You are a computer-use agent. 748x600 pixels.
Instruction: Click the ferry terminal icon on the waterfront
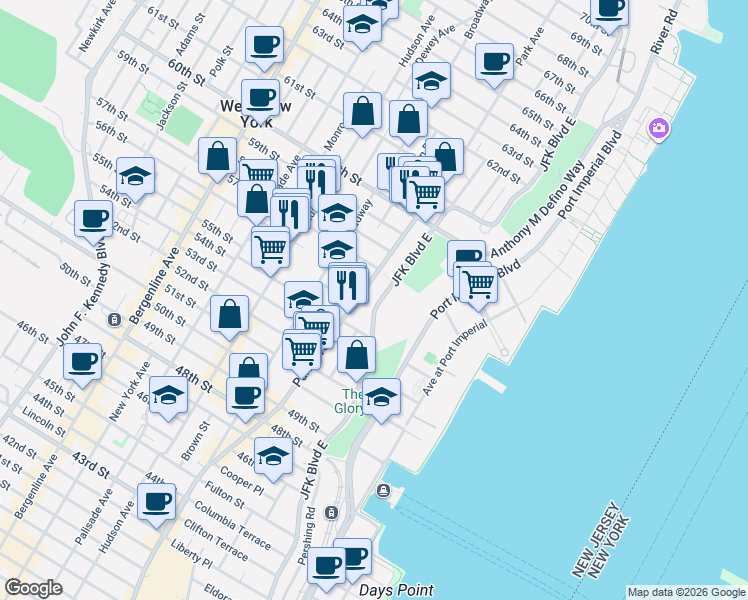[384, 490]
